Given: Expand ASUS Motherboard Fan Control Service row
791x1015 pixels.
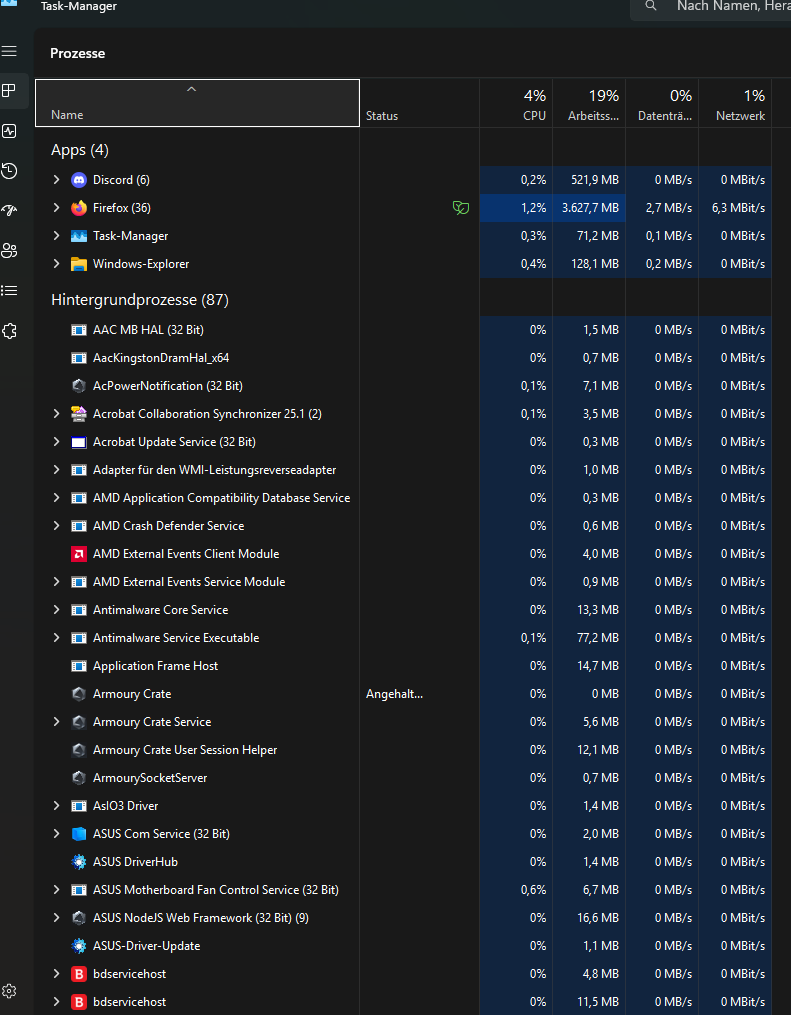Looking at the screenshot, I should click(x=56, y=889).
